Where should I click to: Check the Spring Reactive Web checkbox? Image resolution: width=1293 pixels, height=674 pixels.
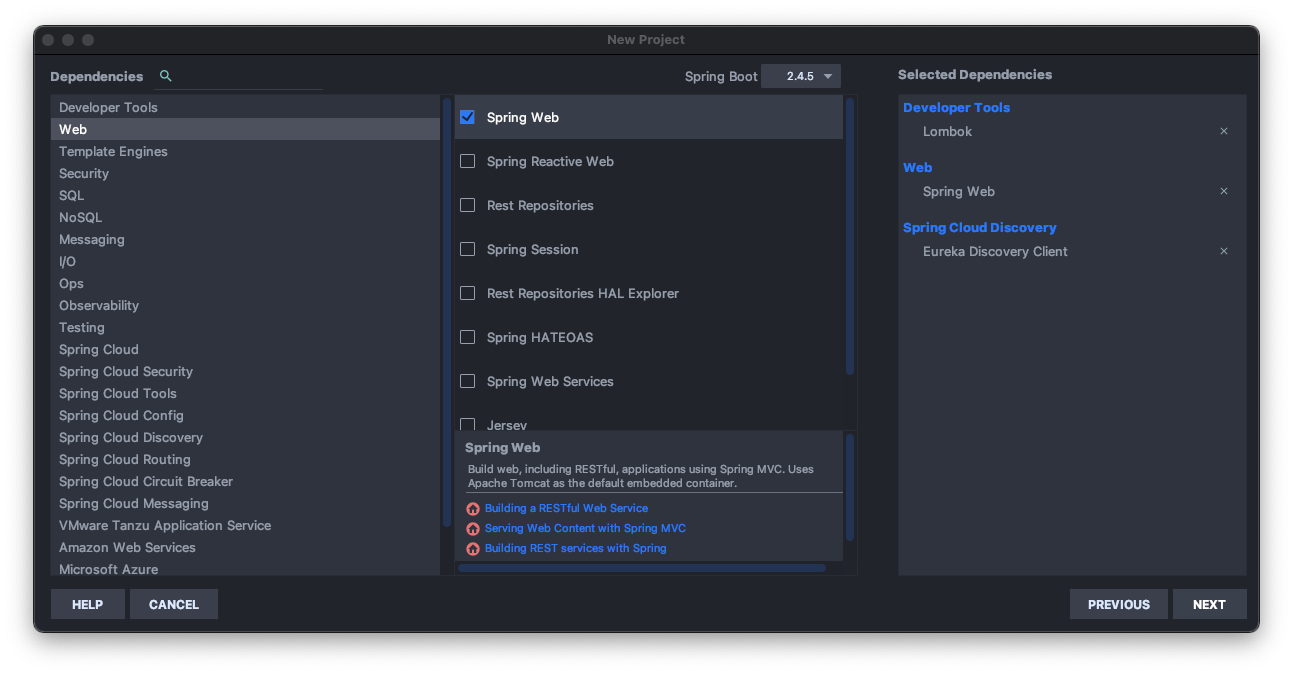(467, 161)
